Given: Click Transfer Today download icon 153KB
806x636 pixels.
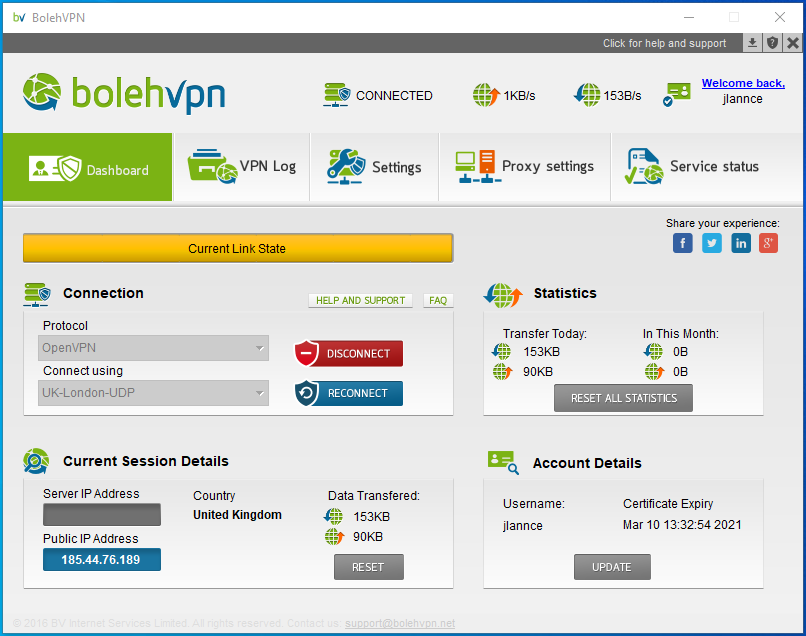Looking at the screenshot, I should [502, 352].
